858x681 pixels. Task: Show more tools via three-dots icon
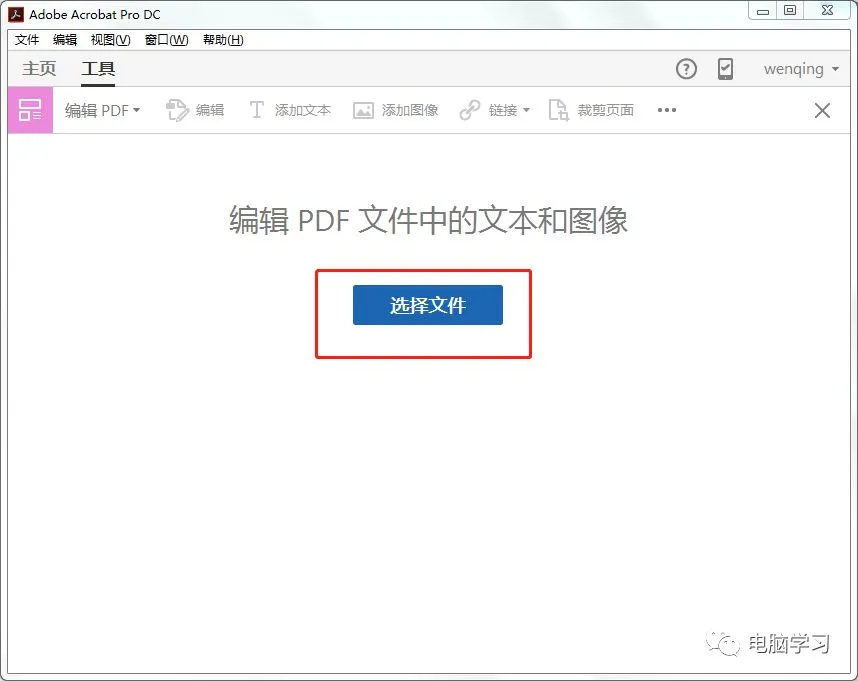tap(666, 110)
